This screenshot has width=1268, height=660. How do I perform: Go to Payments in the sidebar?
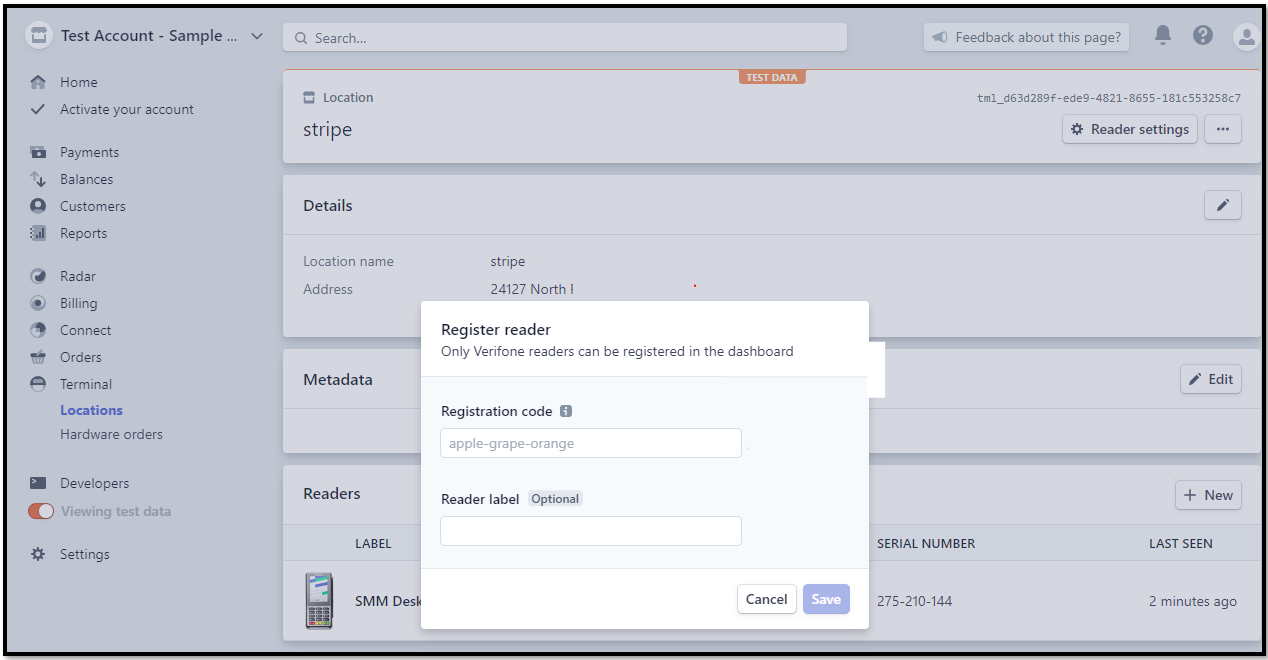(89, 152)
